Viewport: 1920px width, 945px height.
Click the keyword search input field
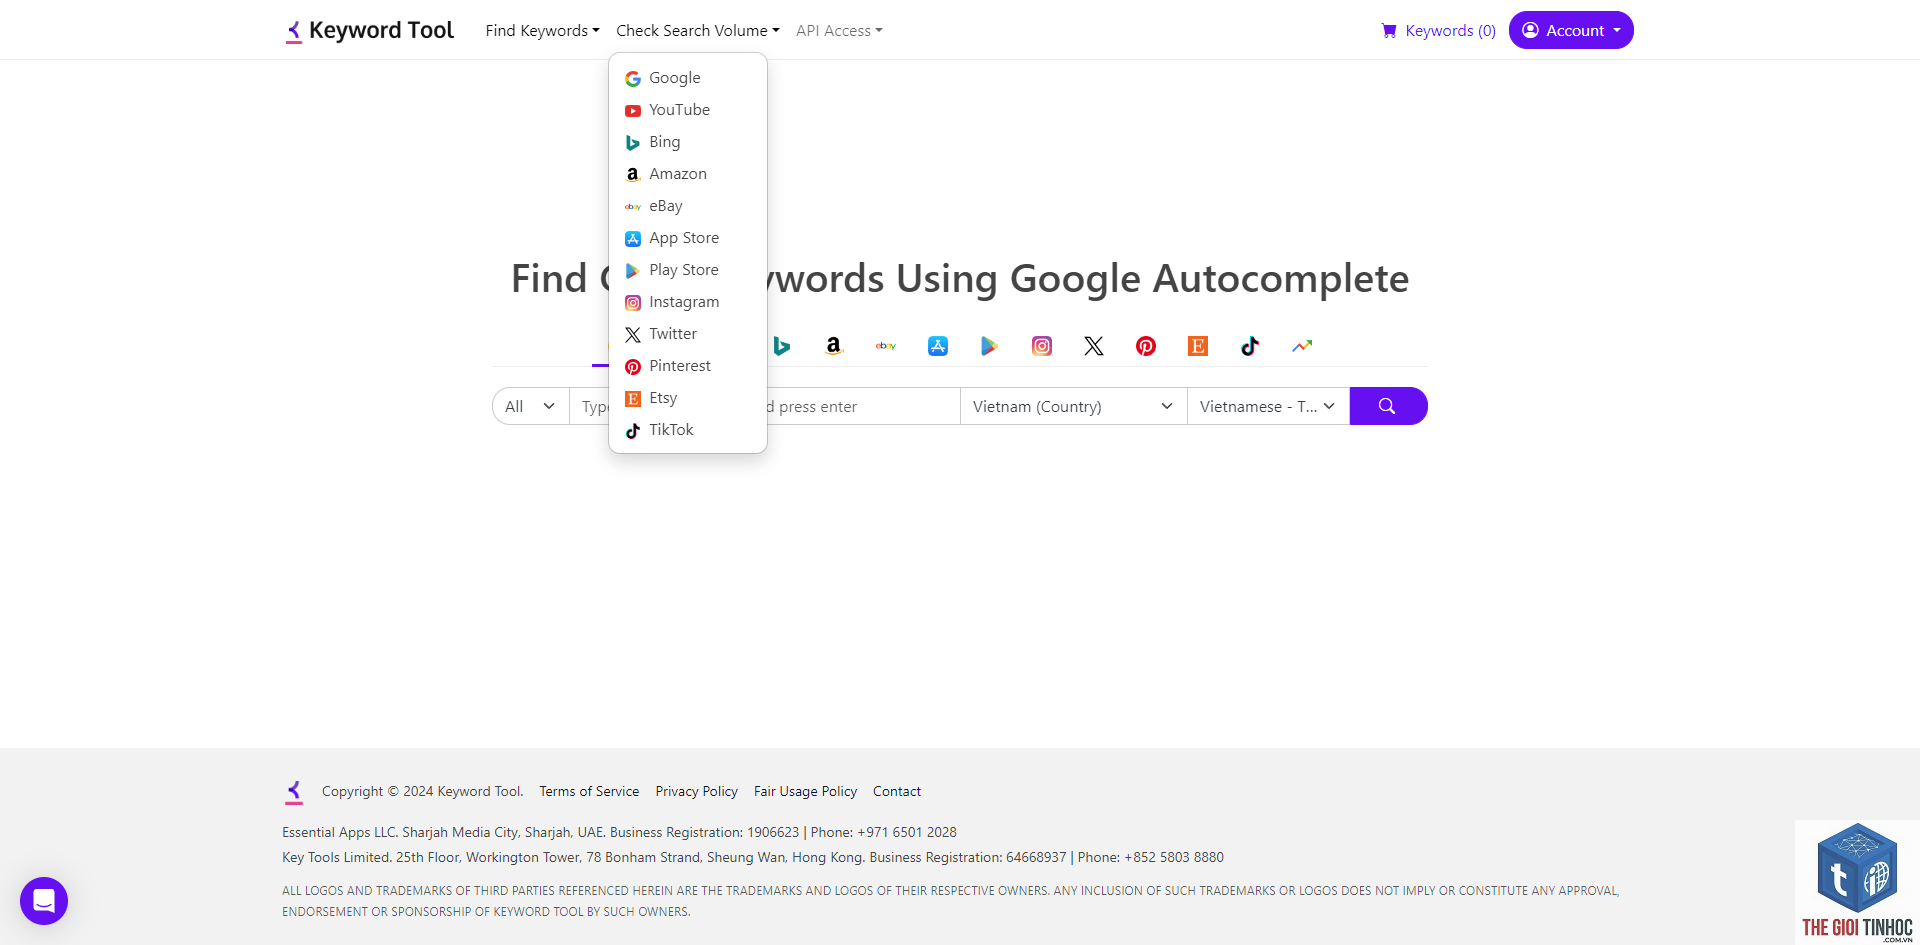765,406
